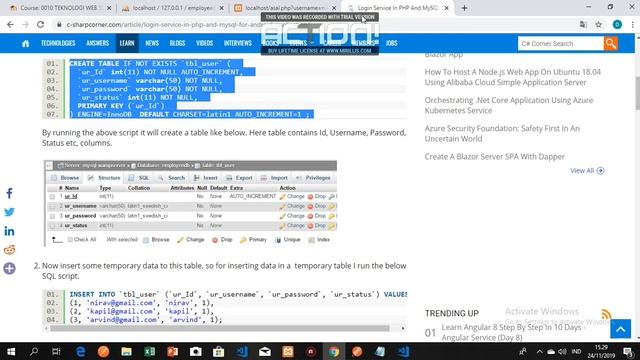The image size is (640, 360).
Task: Open the Videos menu item
Action: (x=204, y=43)
